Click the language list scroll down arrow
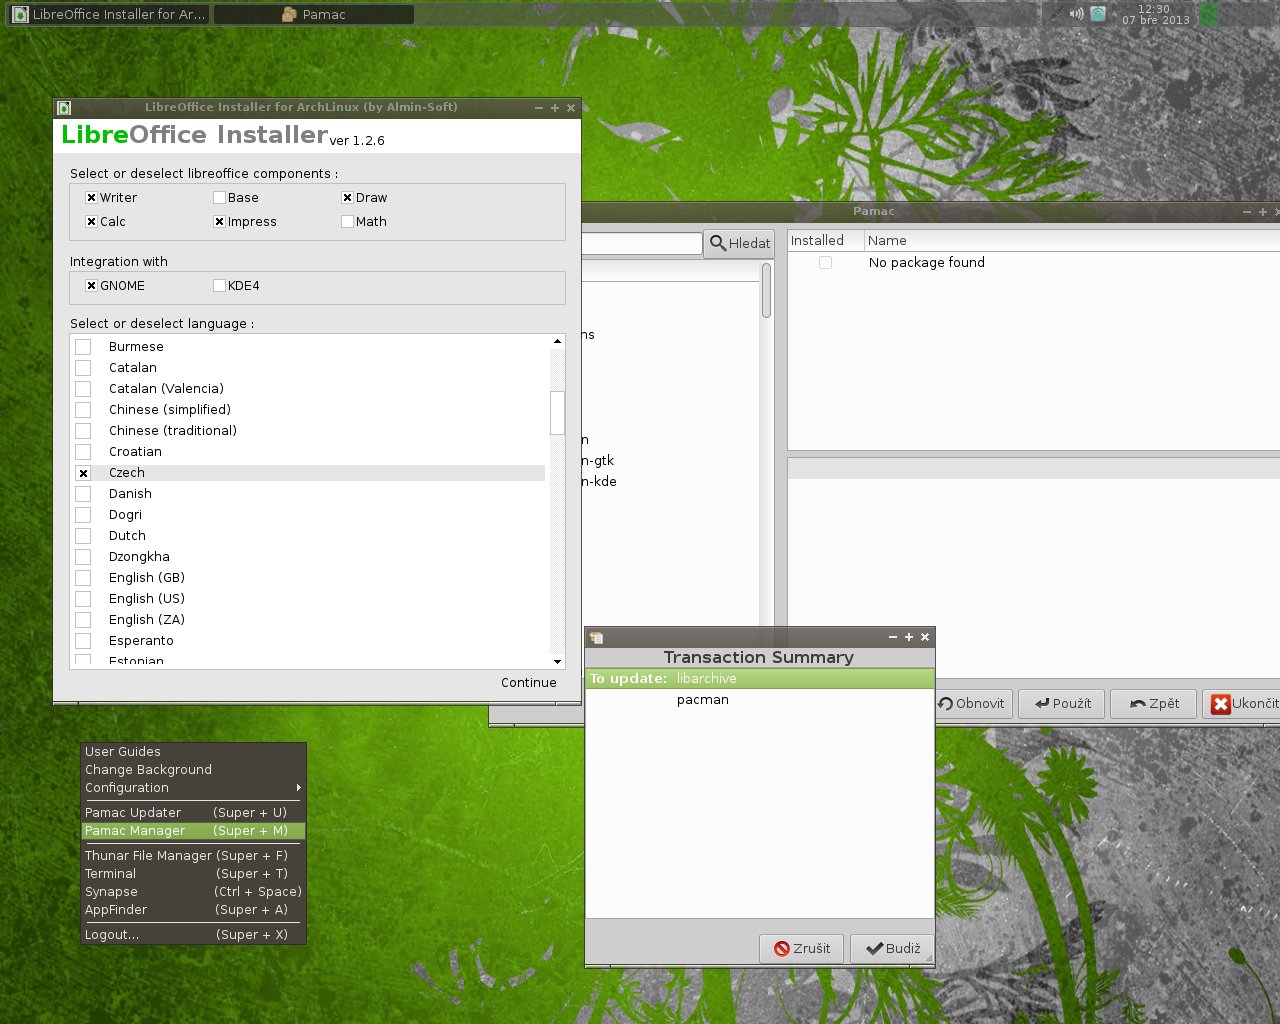 [557, 662]
